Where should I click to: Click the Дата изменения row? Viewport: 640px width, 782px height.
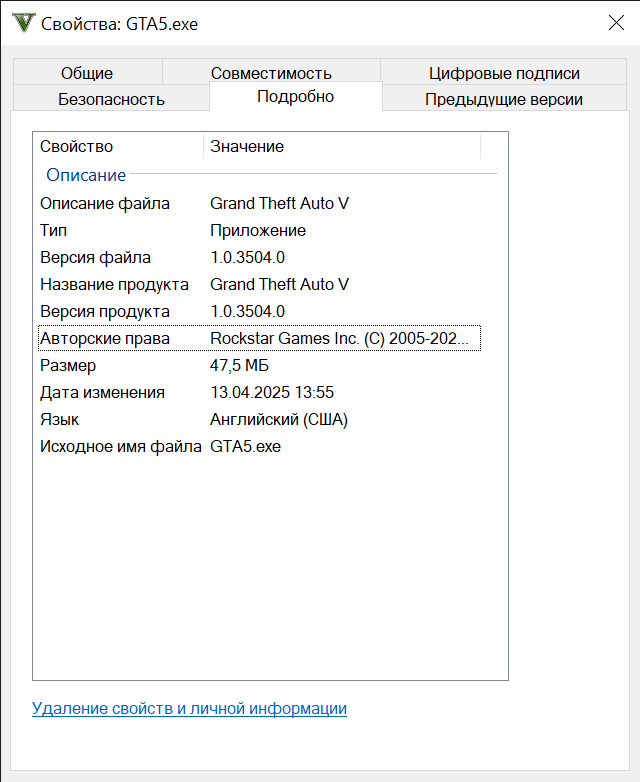click(102, 392)
